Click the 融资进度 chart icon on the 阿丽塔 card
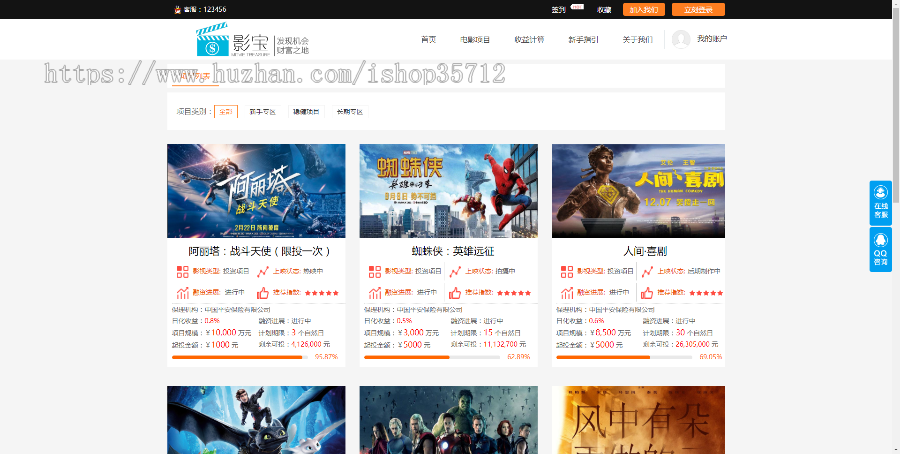 point(183,293)
